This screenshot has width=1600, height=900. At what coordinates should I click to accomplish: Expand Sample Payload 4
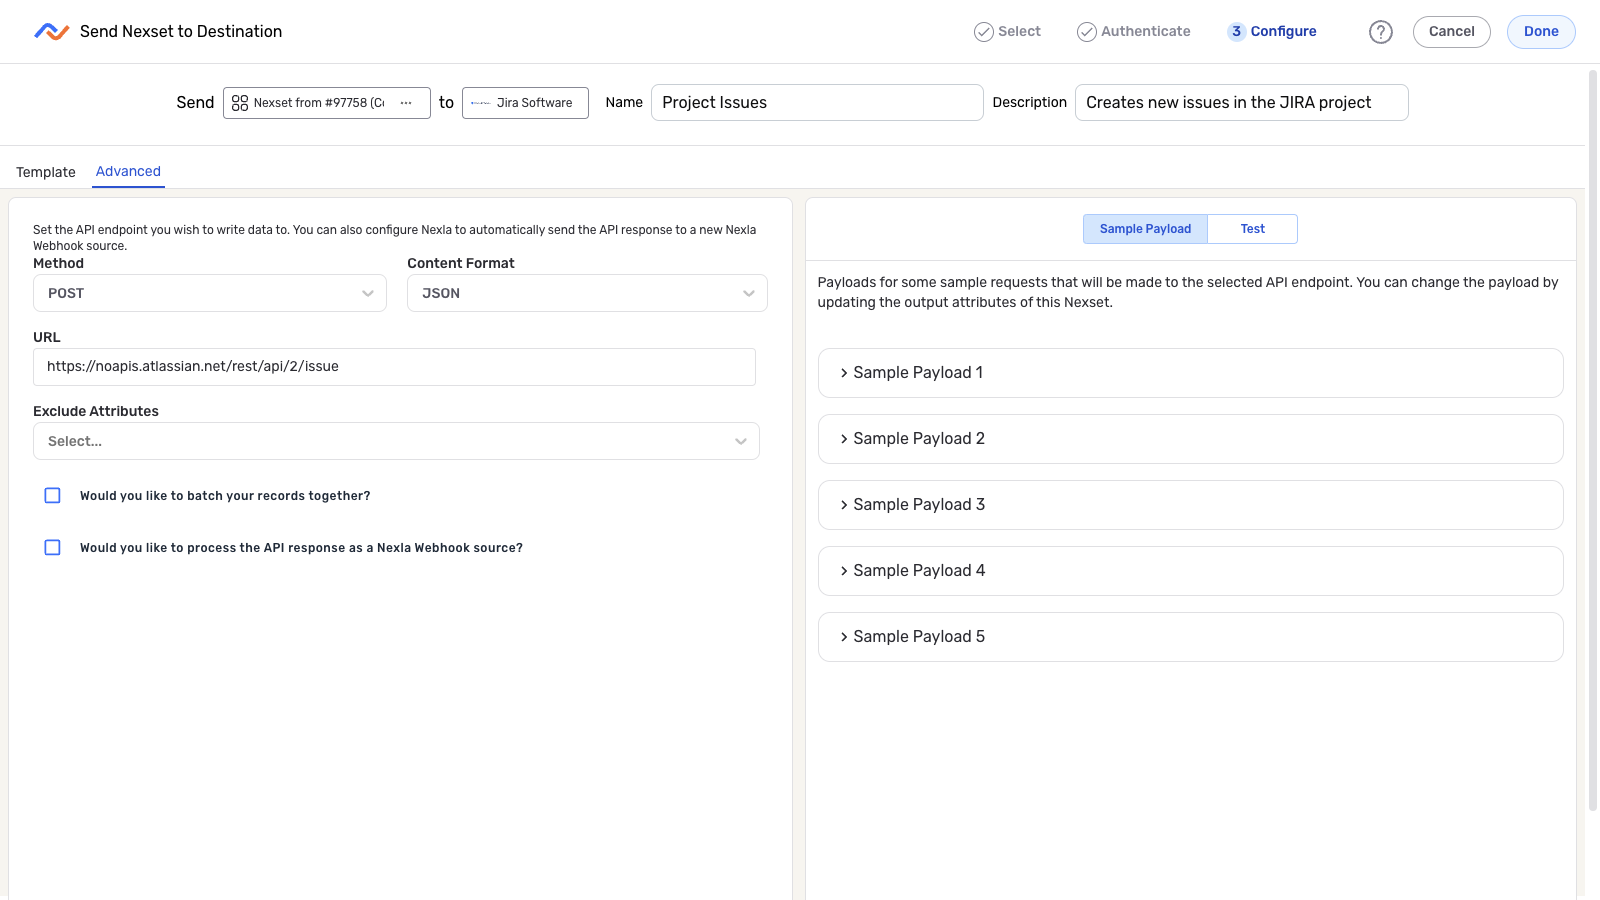(1190, 571)
